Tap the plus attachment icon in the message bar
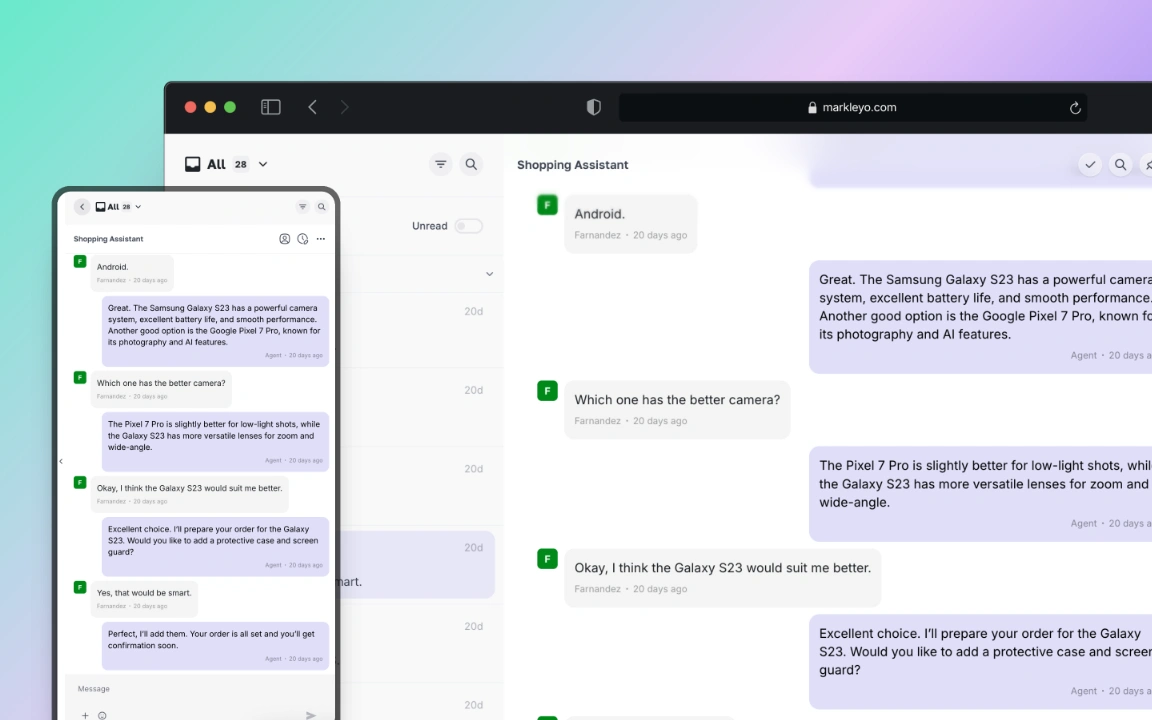Screen dimensions: 1152x720 [x=85, y=715]
